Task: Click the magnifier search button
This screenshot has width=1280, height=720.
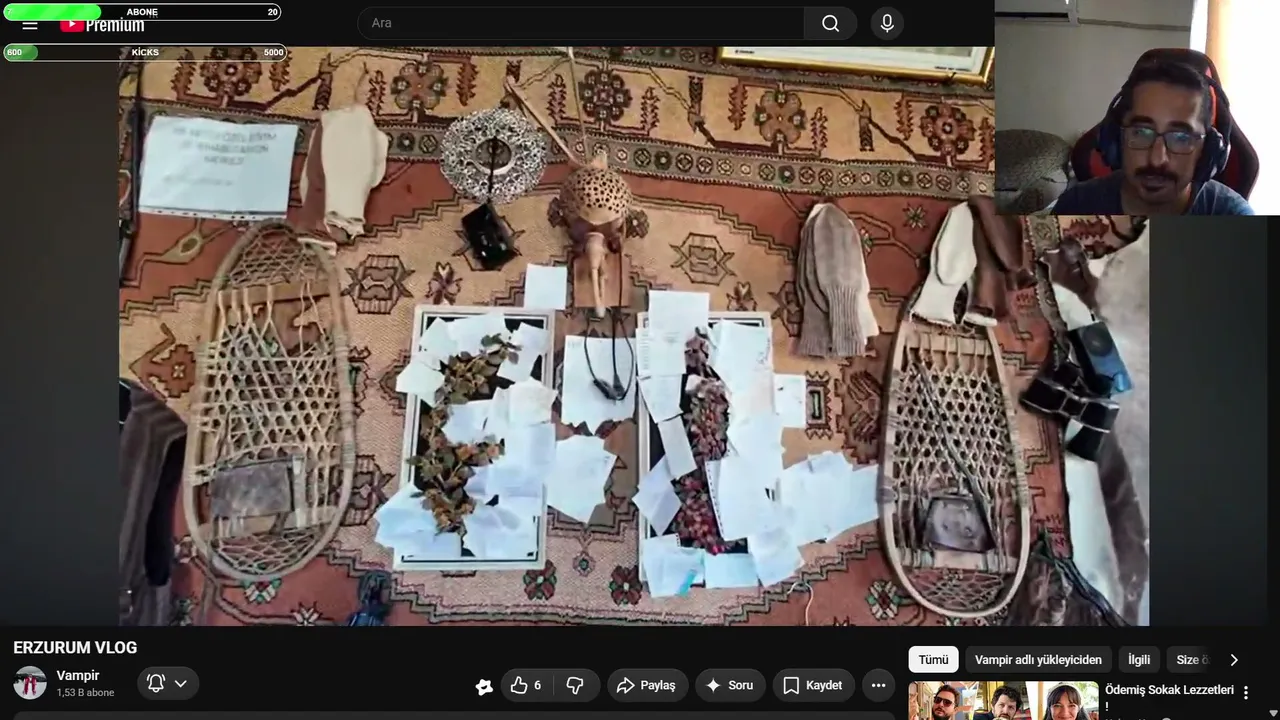Action: 830,23
